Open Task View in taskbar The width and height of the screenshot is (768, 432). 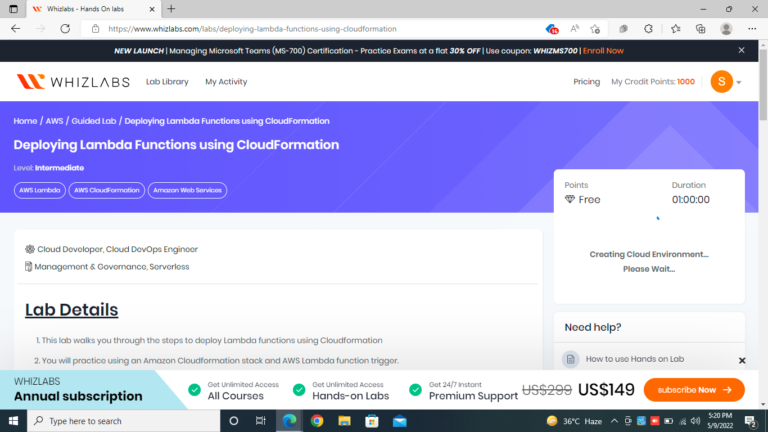point(261,421)
